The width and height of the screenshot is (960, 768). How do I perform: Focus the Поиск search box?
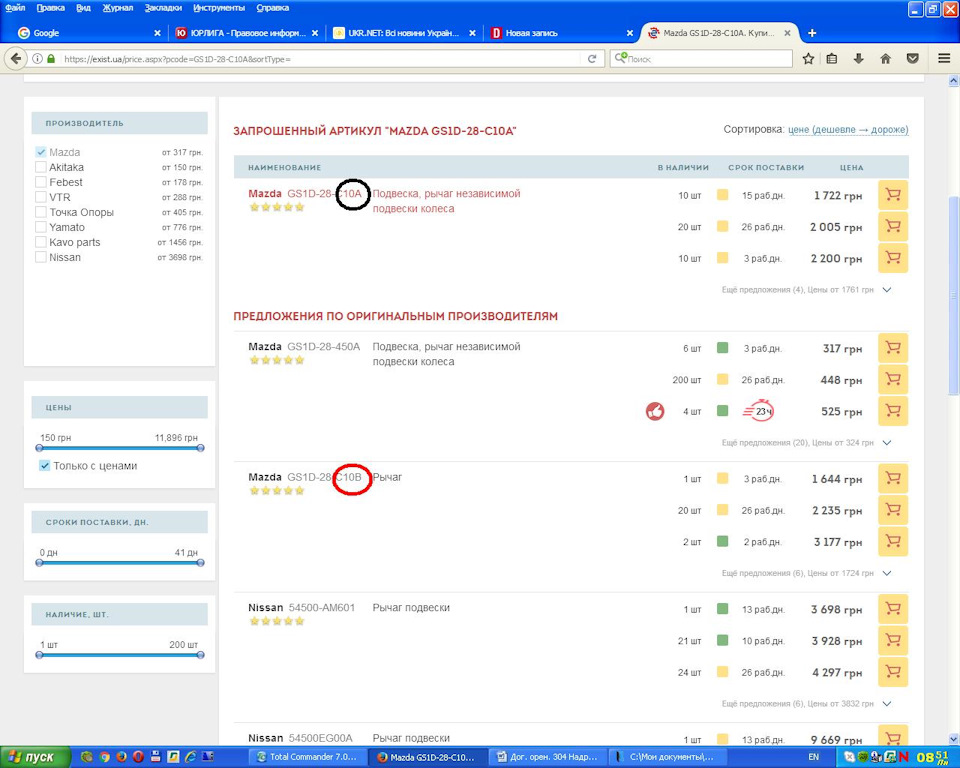point(701,59)
